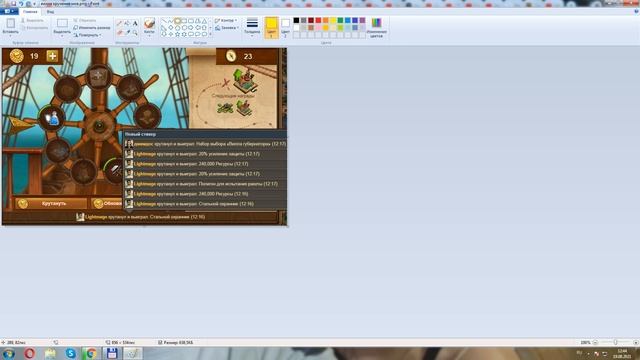Select the Eraser tool
The image size is (640, 360).
pos(120,32)
